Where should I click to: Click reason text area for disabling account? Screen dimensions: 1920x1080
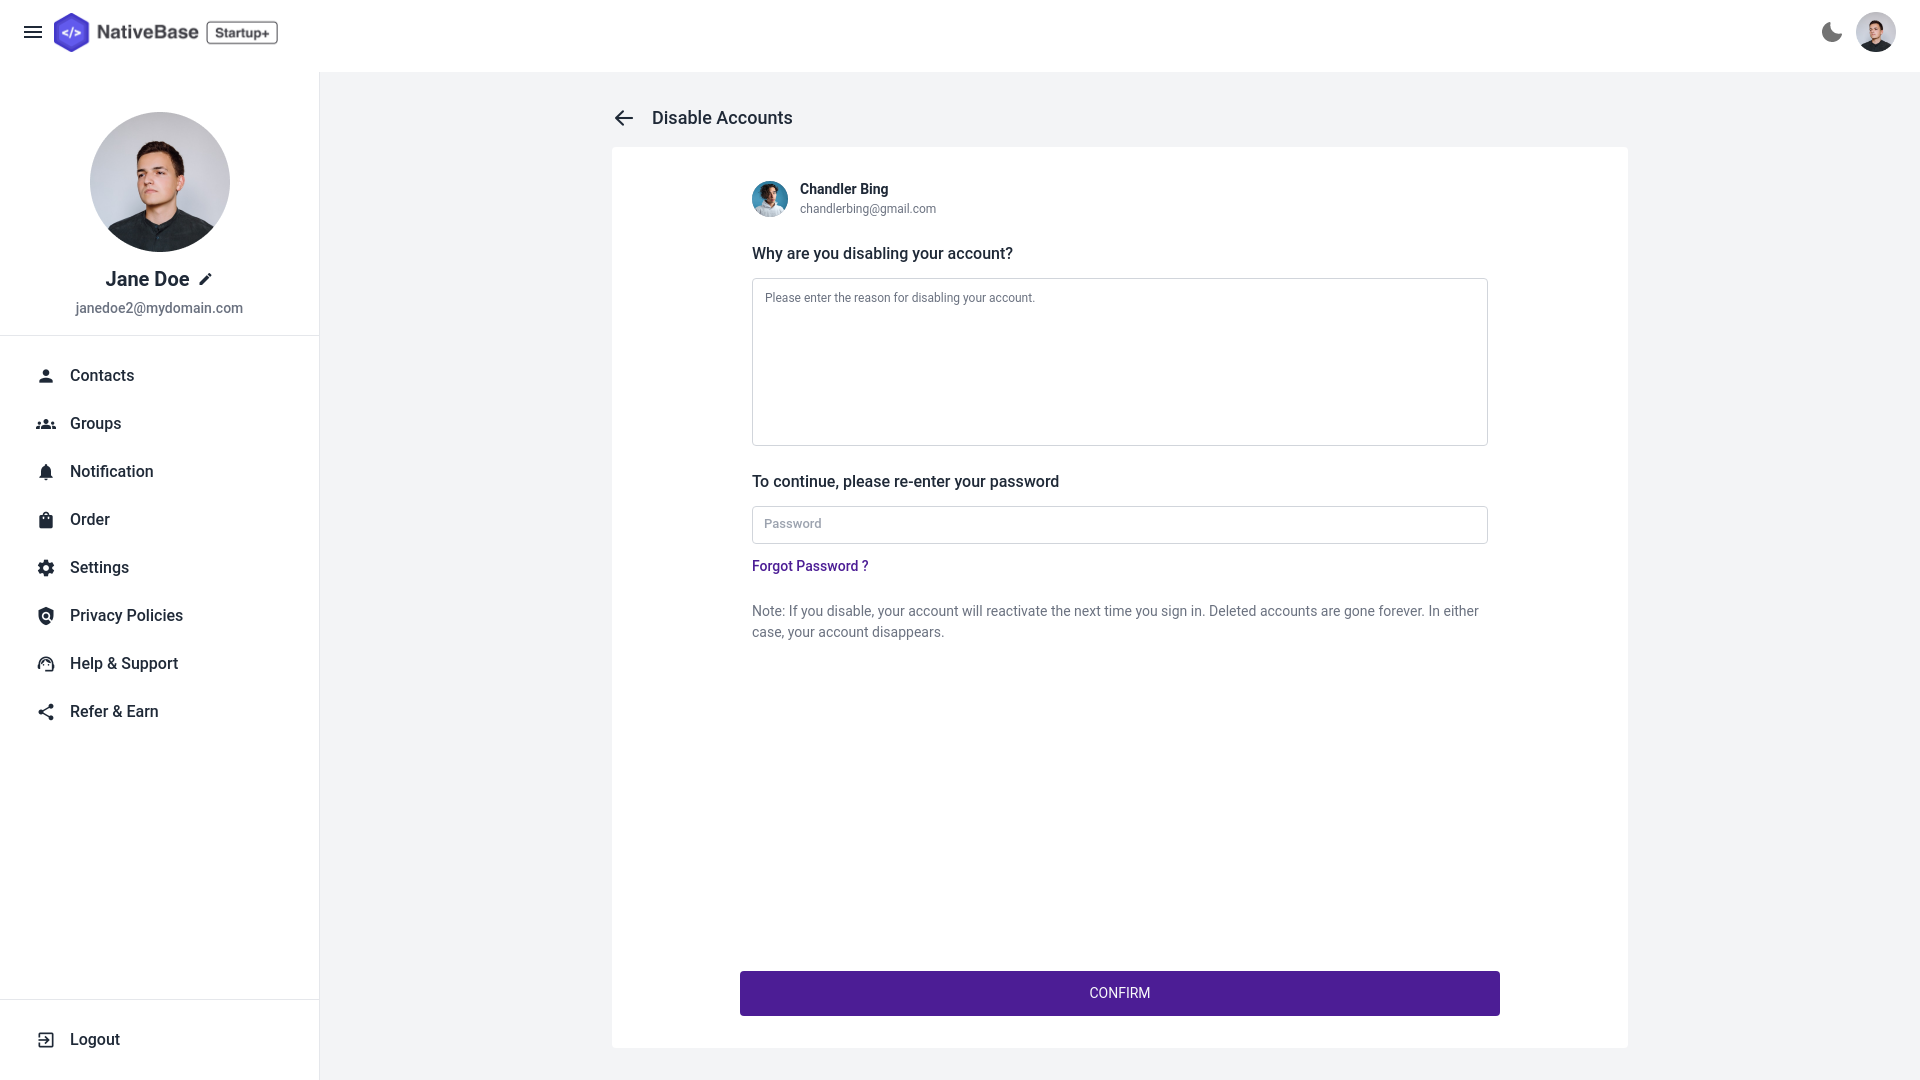coord(1120,361)
